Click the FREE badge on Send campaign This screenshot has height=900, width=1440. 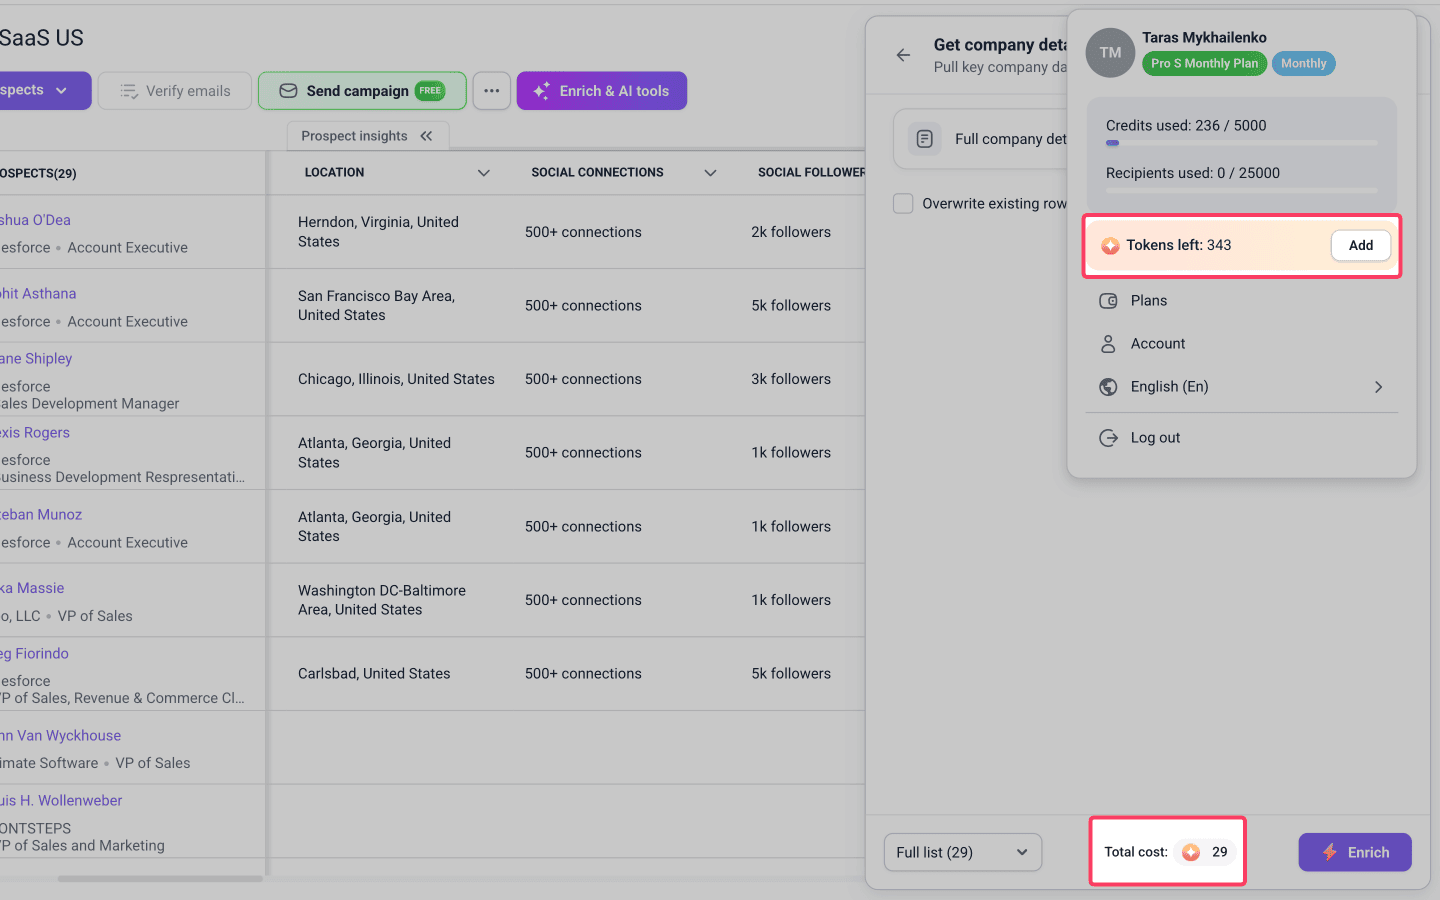coord(430,91)
